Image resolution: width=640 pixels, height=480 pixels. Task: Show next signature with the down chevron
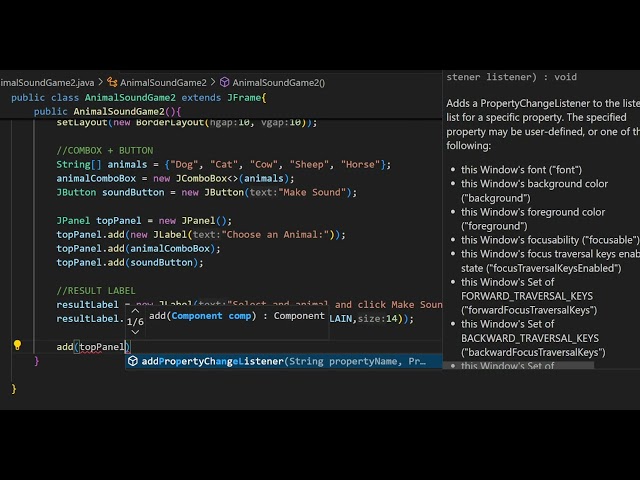(x=135, y=332)
